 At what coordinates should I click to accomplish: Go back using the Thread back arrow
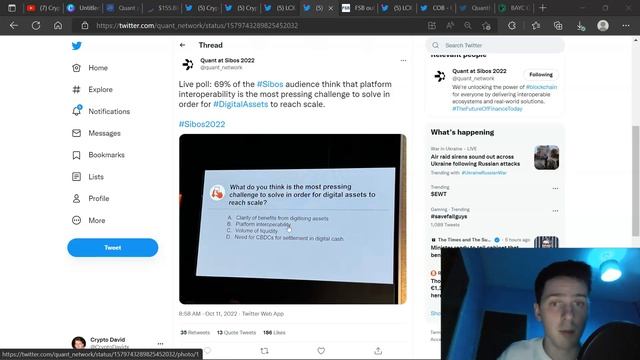(182, 45)
